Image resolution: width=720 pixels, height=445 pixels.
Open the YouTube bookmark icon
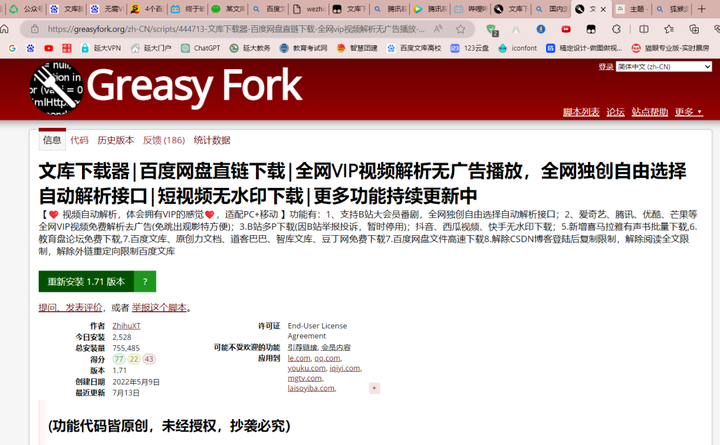[x=49, y=48]
